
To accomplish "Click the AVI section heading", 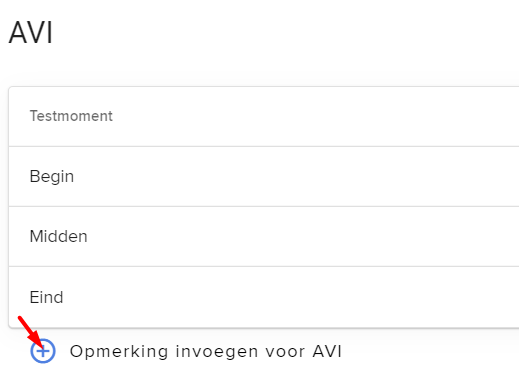I will (x=31, y=32).
